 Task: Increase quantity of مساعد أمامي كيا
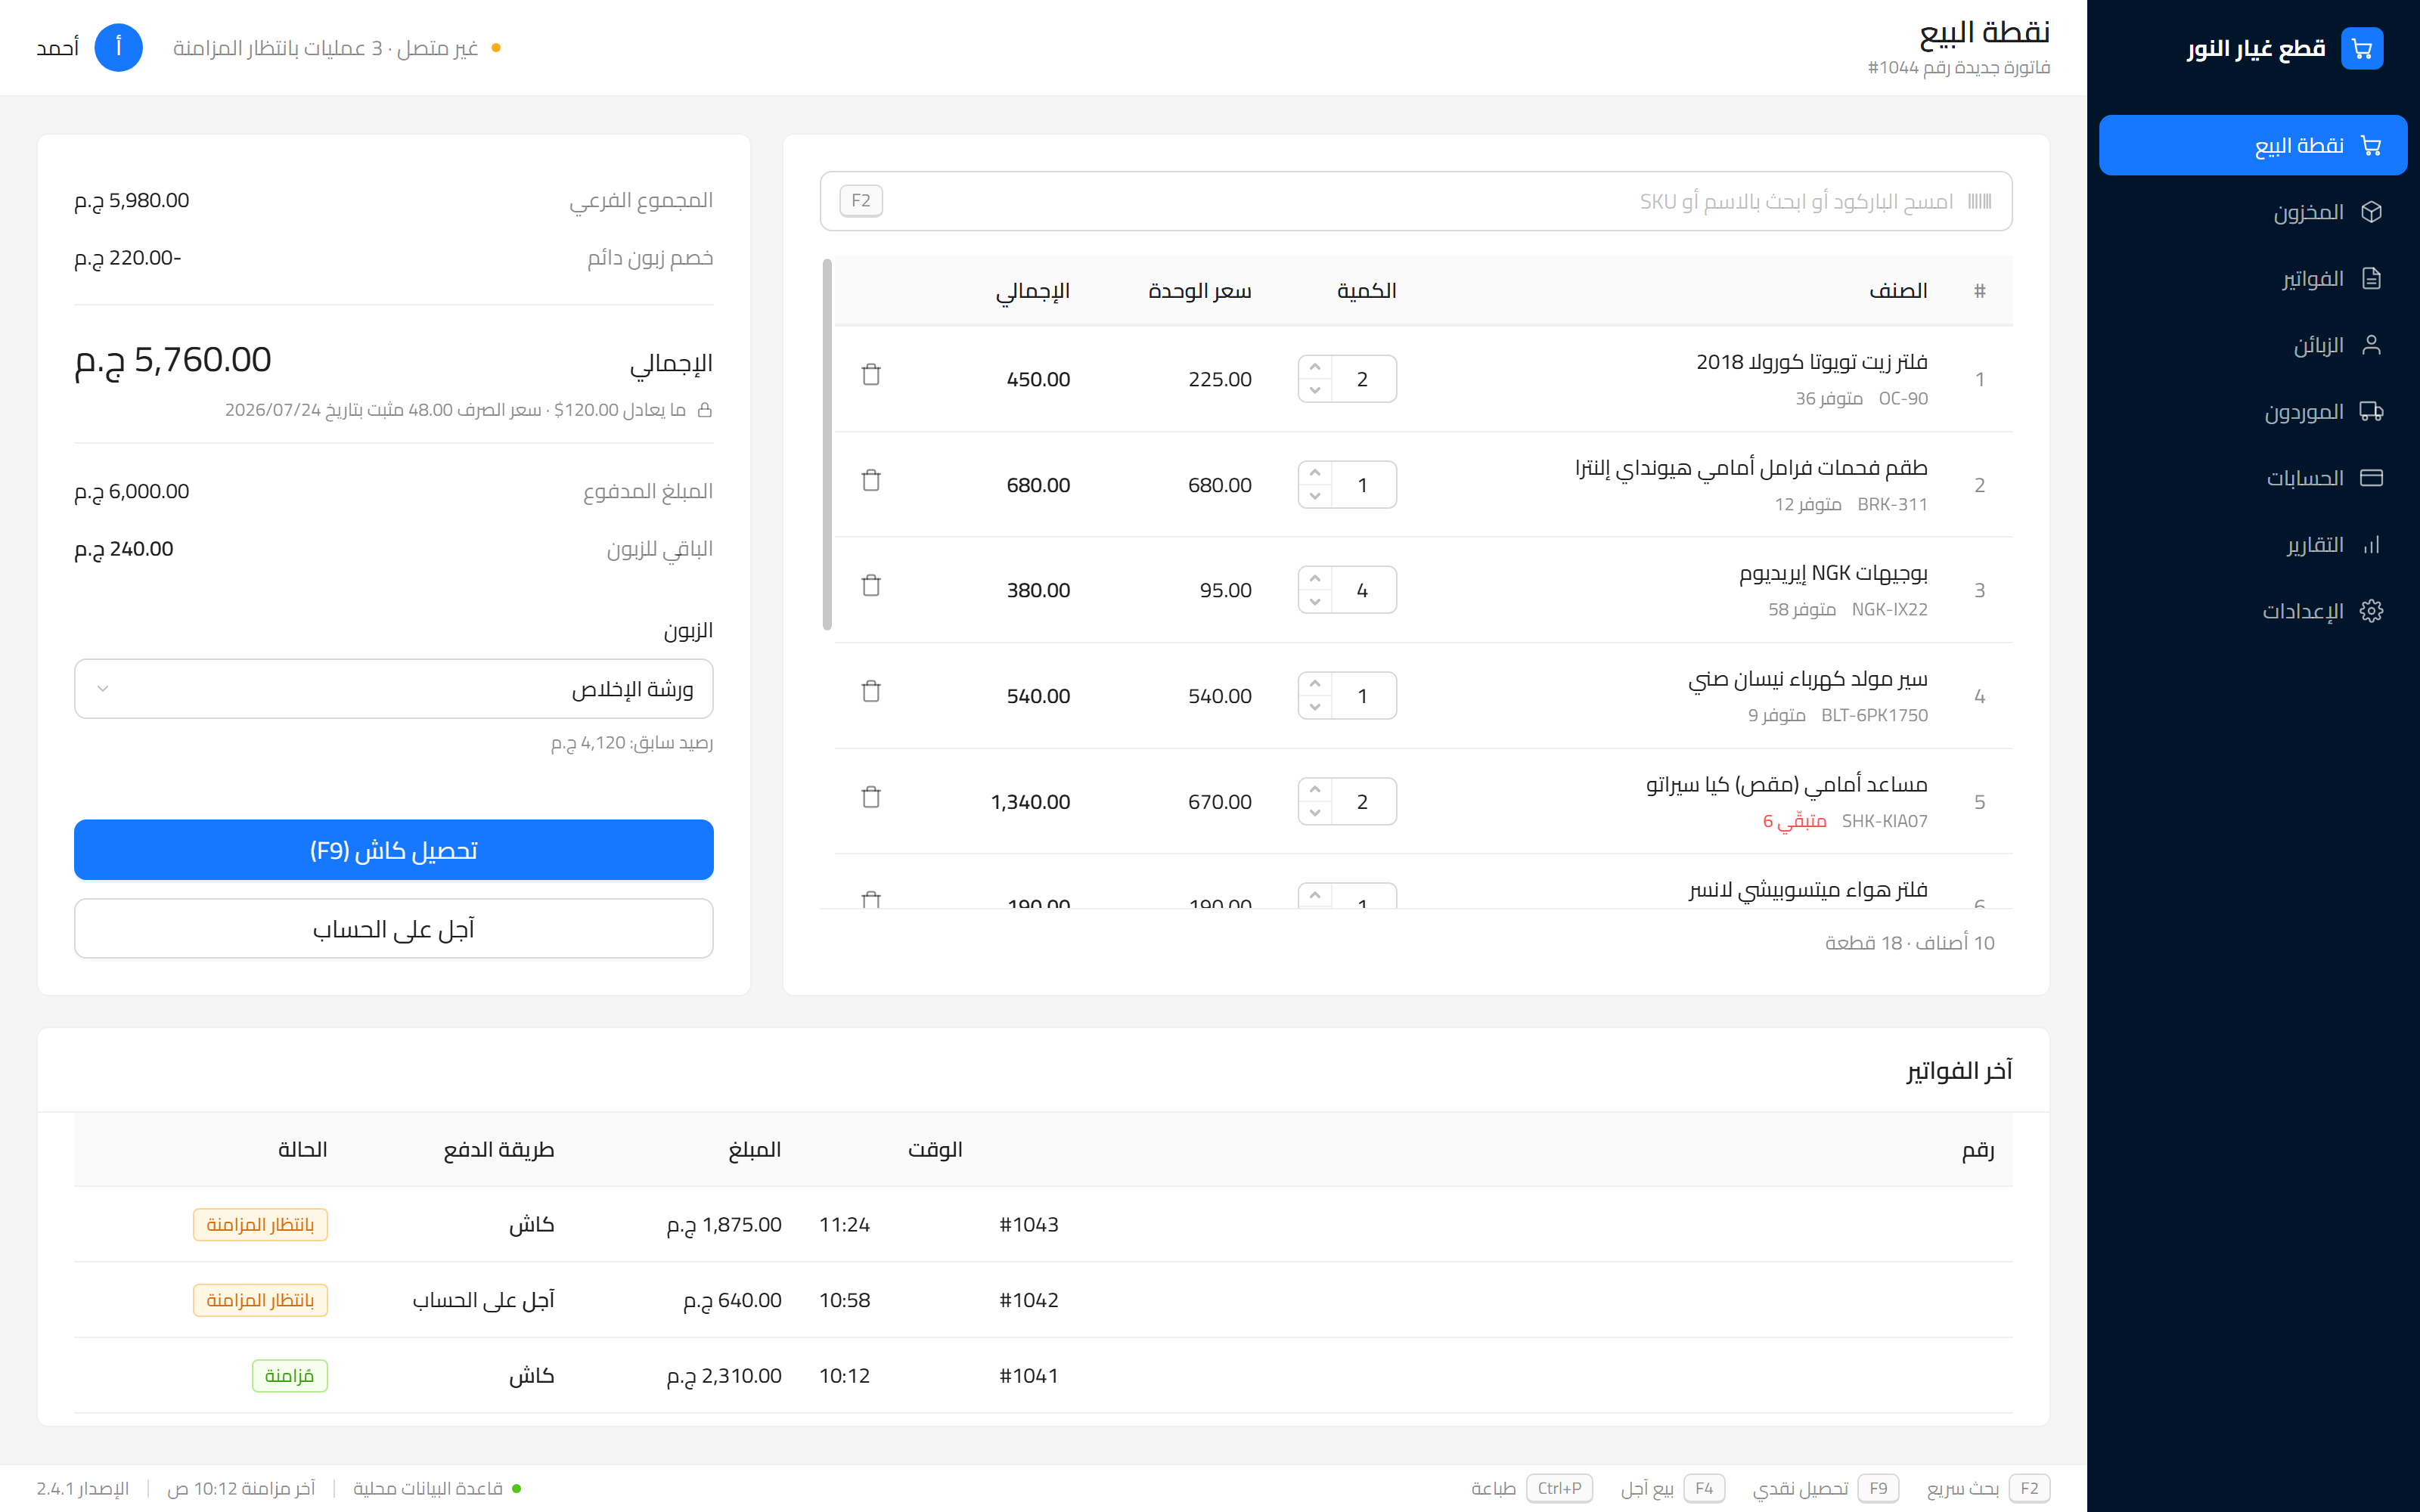click(x=1315, y=790)
